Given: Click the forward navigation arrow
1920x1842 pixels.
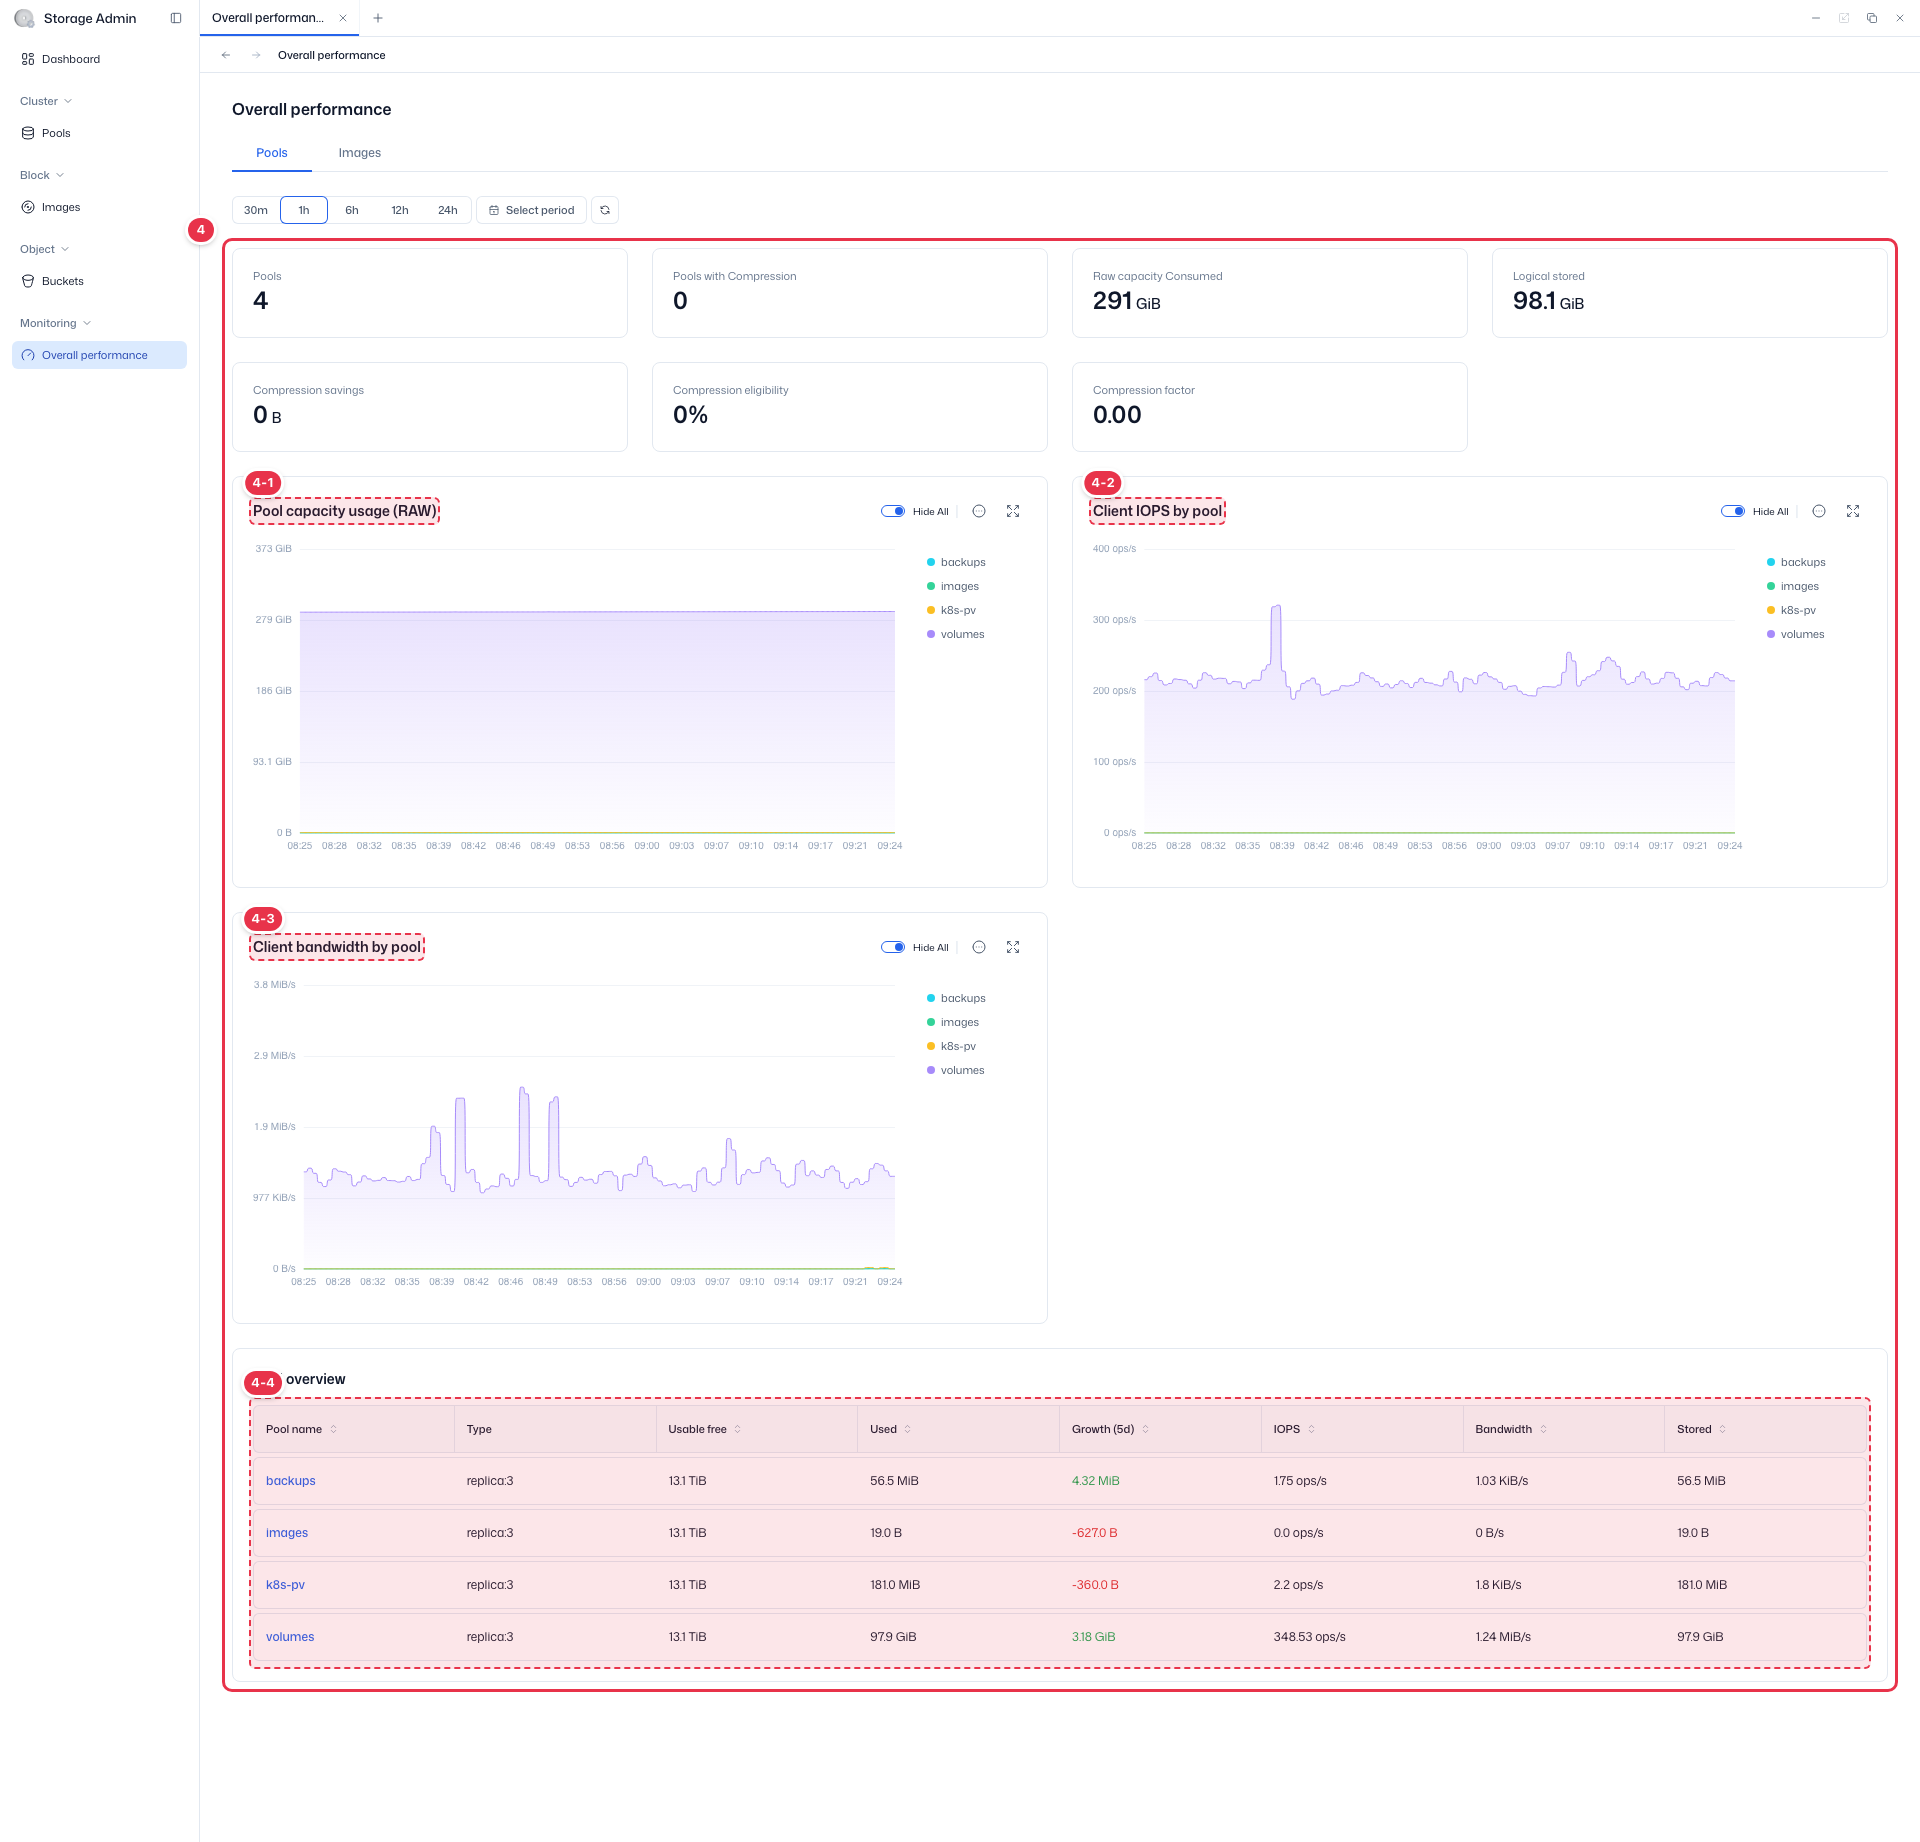Looking at the screenshot, I should (256, 55).
